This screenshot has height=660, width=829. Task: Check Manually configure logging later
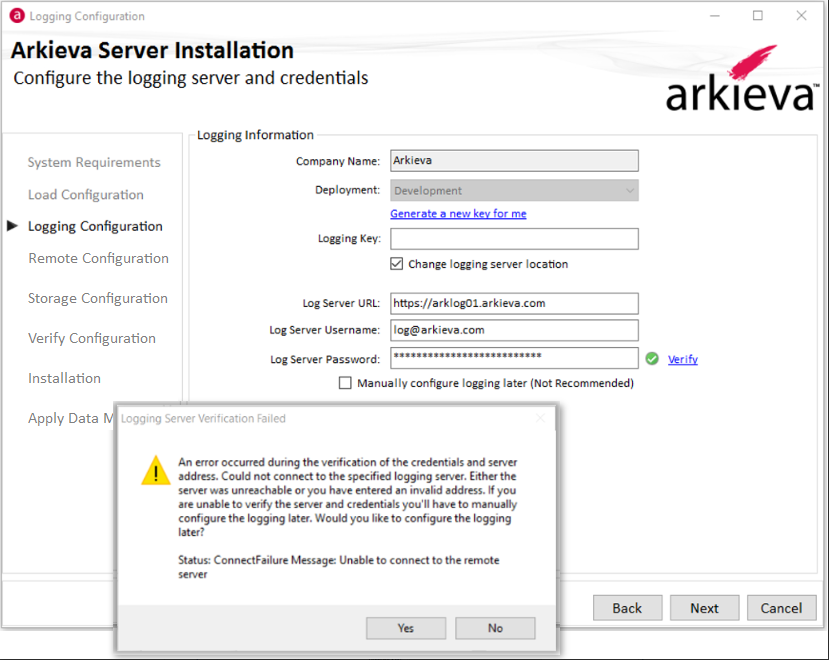click(x=345, y=382)
